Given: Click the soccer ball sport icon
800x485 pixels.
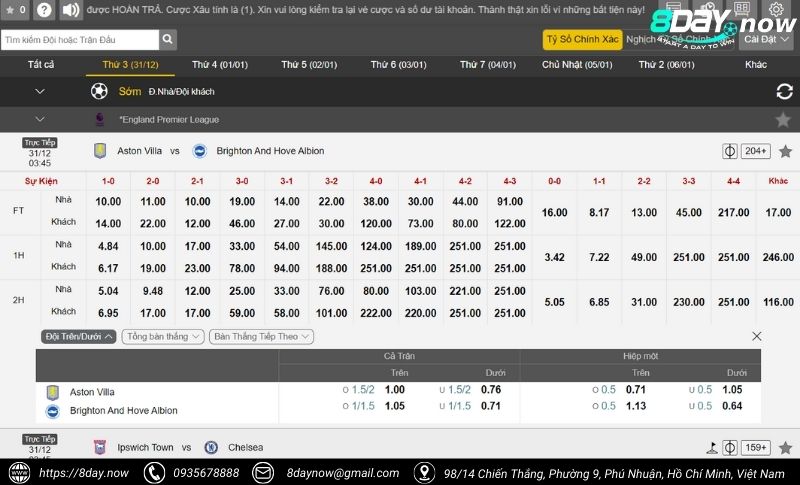Looking at the screenshot, I should point(99,91).
